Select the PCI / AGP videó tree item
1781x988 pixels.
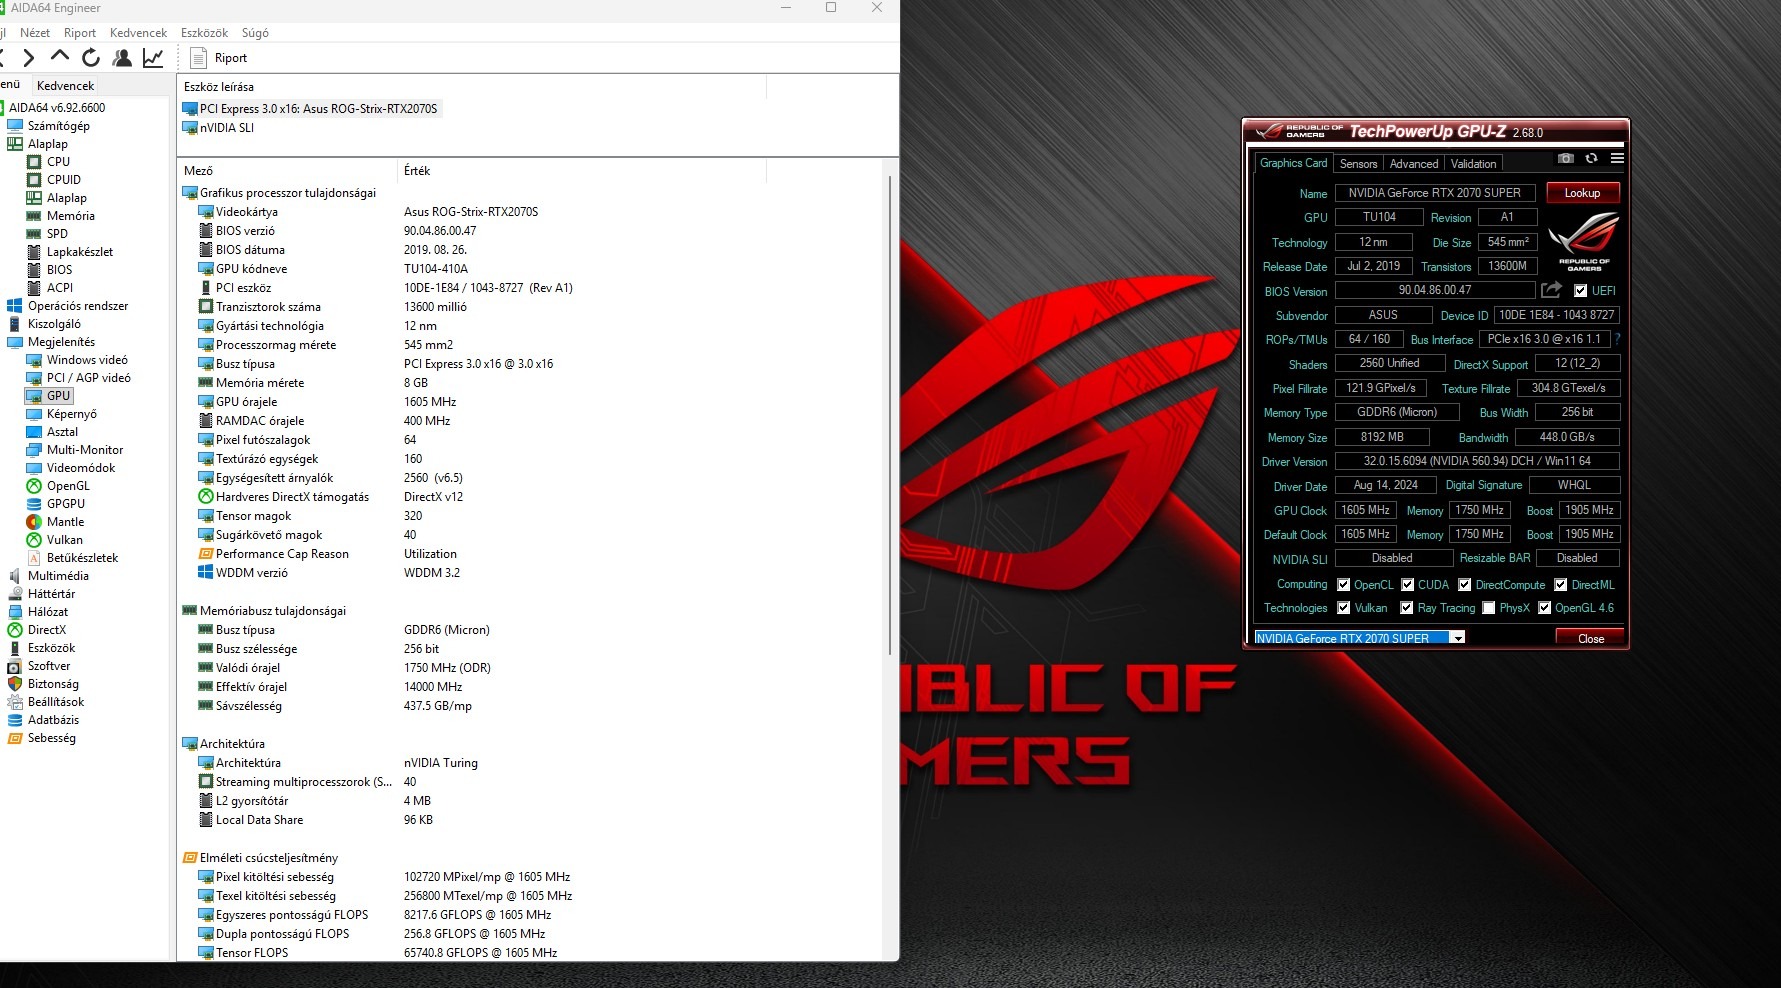point(88,378)
